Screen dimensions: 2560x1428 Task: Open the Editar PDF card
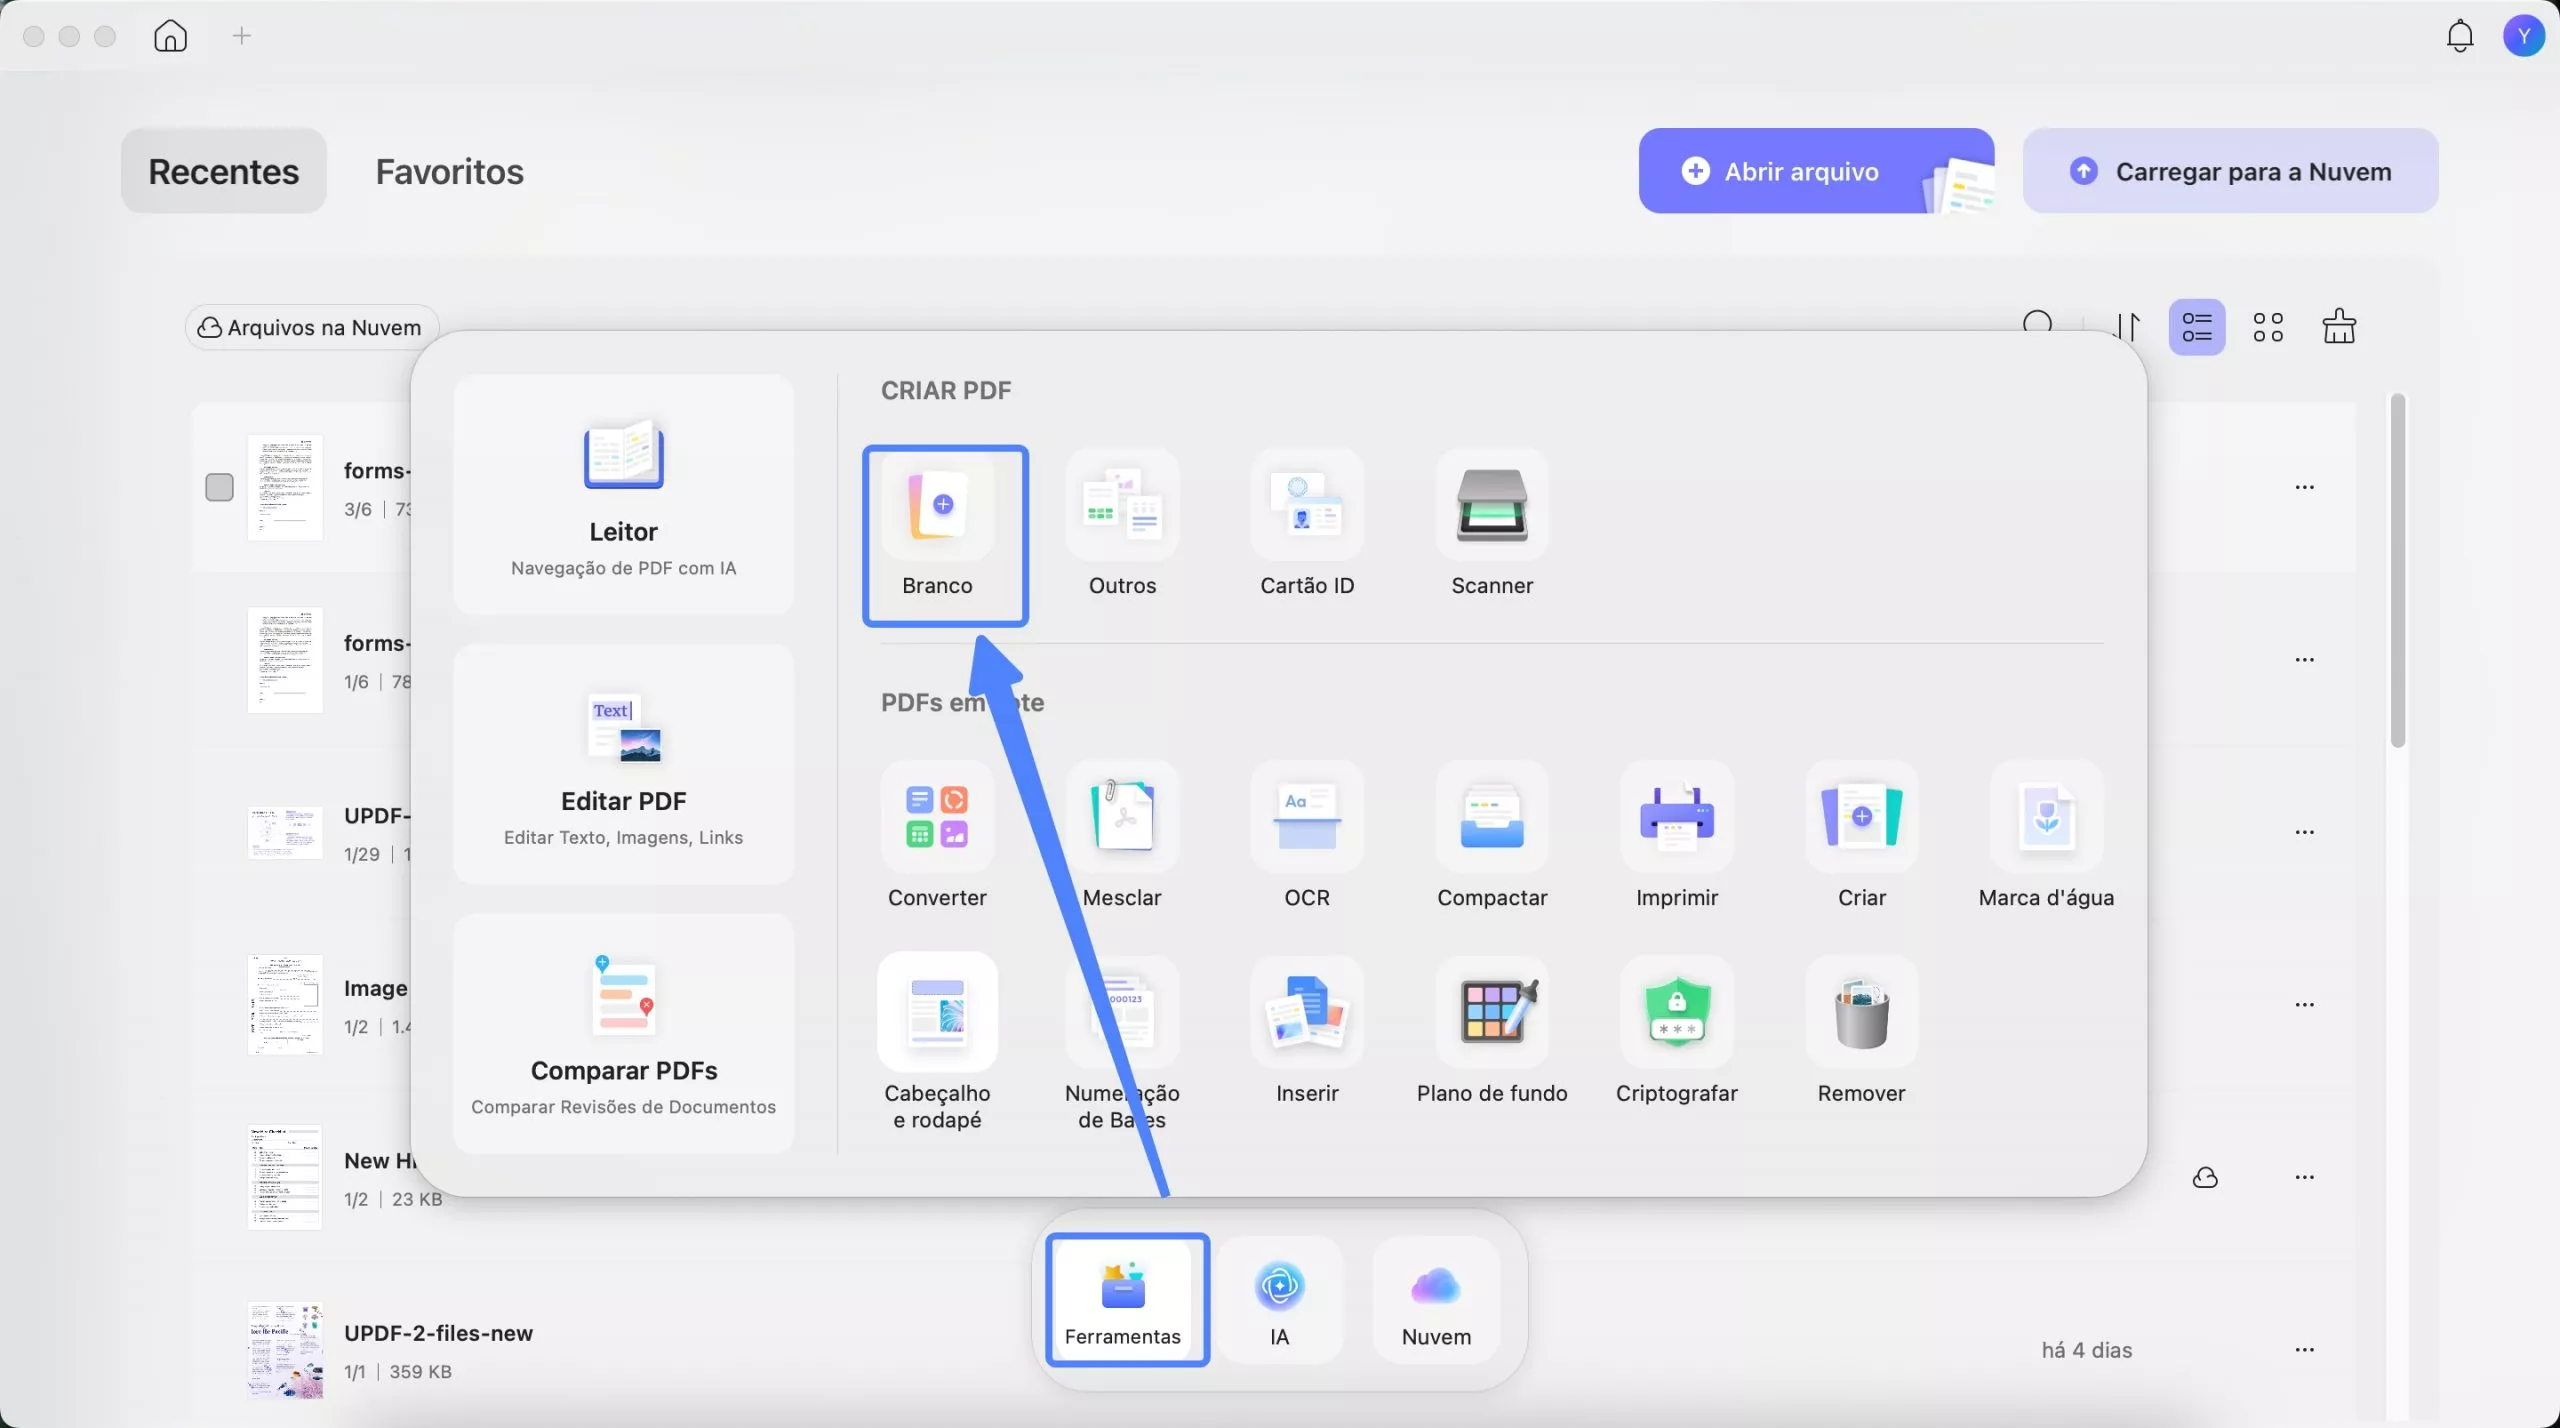pos(623,764)
